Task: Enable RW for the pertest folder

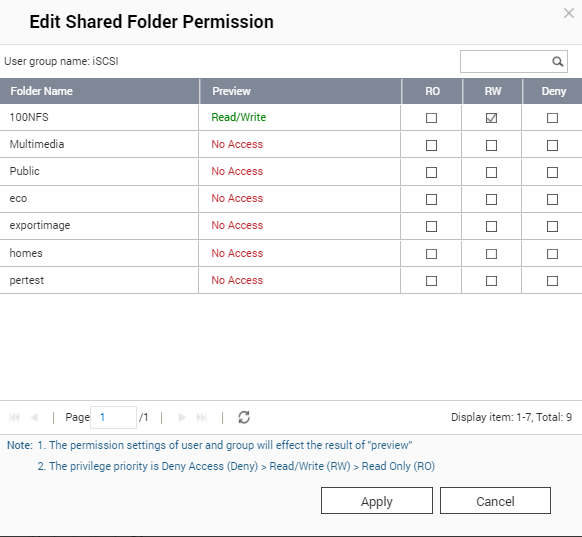Action: [x=491, y=281]
